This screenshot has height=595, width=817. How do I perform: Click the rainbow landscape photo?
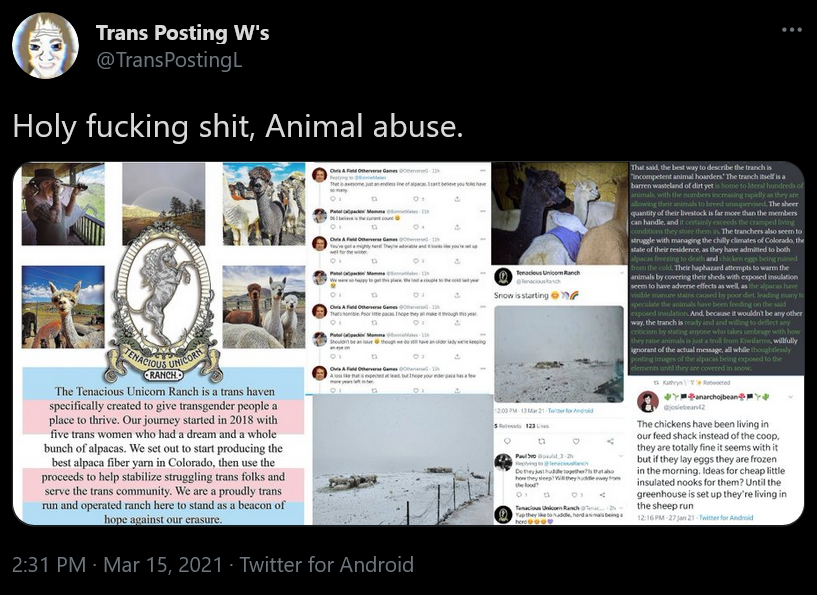(x=164, y=204)
